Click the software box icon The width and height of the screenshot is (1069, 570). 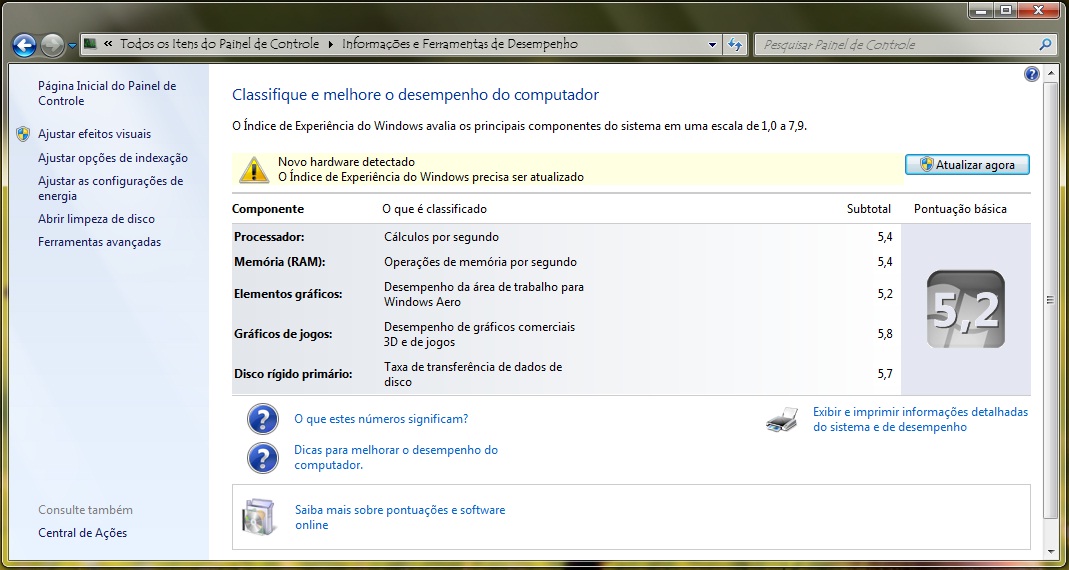260,518
